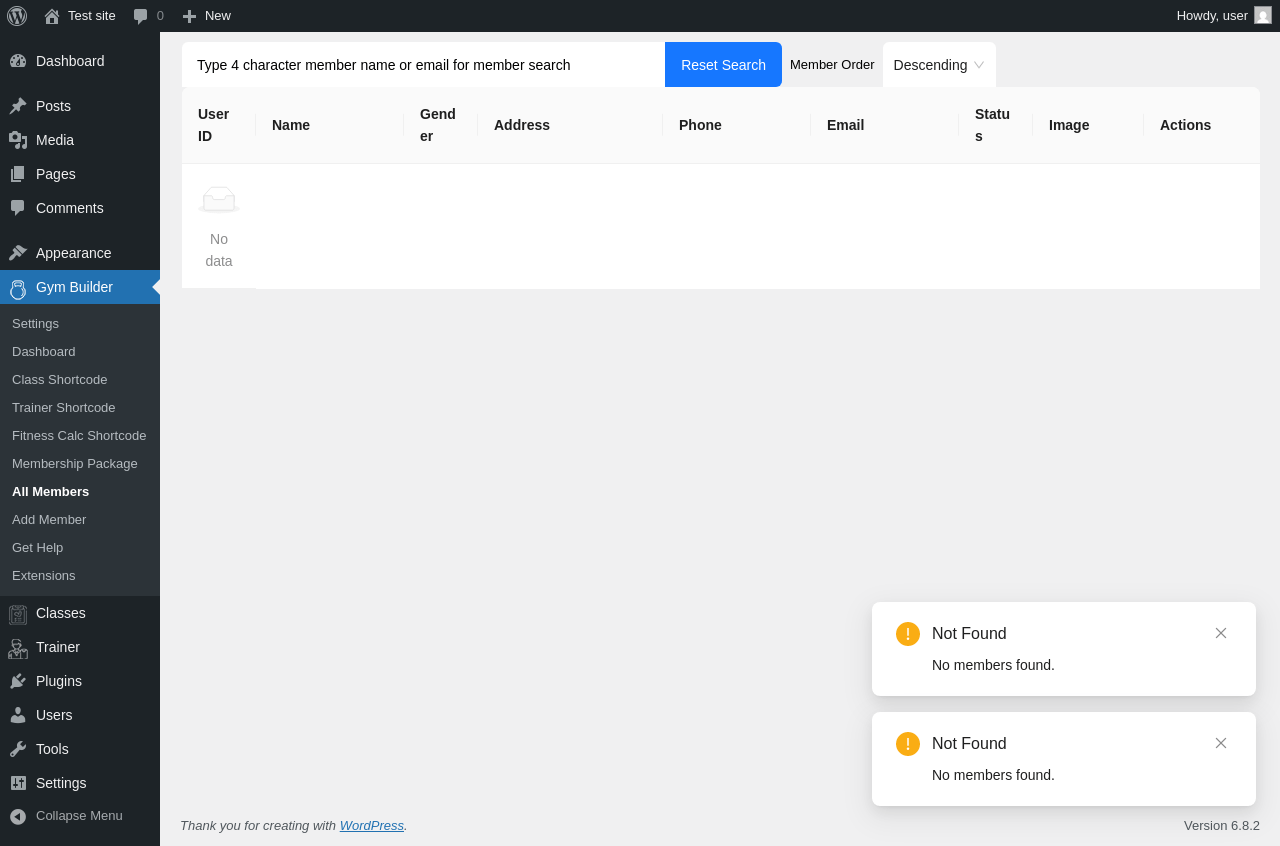Click the Comments speech bubble sidebar icon
This screenshot has width=1280, height=846.
pyautogui.click(x=18, y=208)
